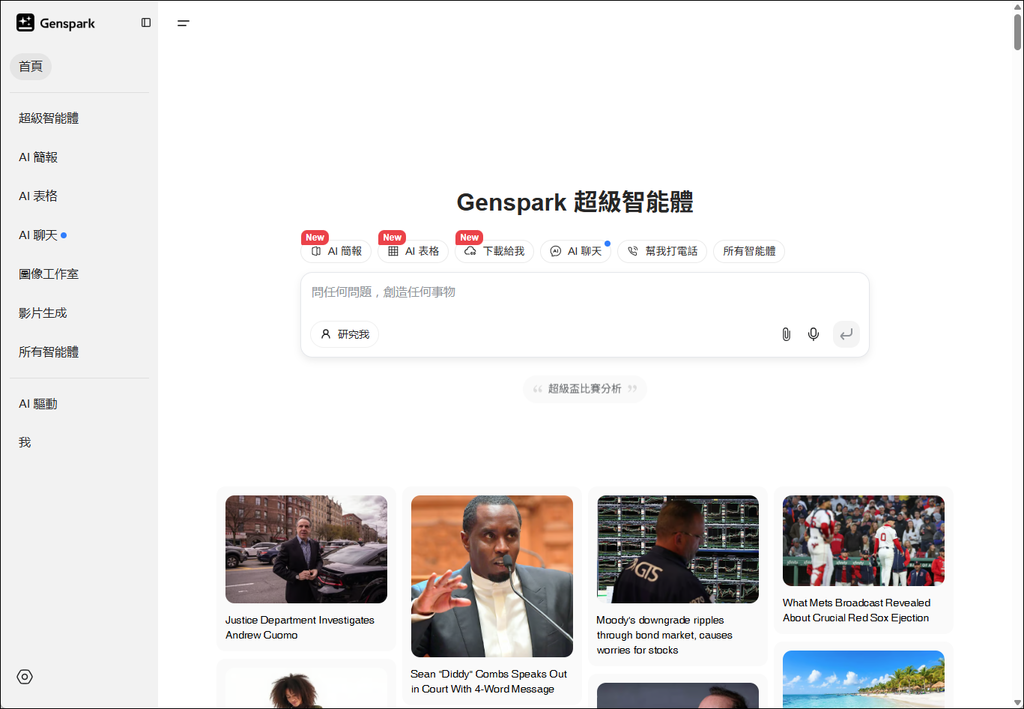The image size is (1024, 709).
Task: Read Moody's downgrade ripples headline
Action: (x=664, y=635)
